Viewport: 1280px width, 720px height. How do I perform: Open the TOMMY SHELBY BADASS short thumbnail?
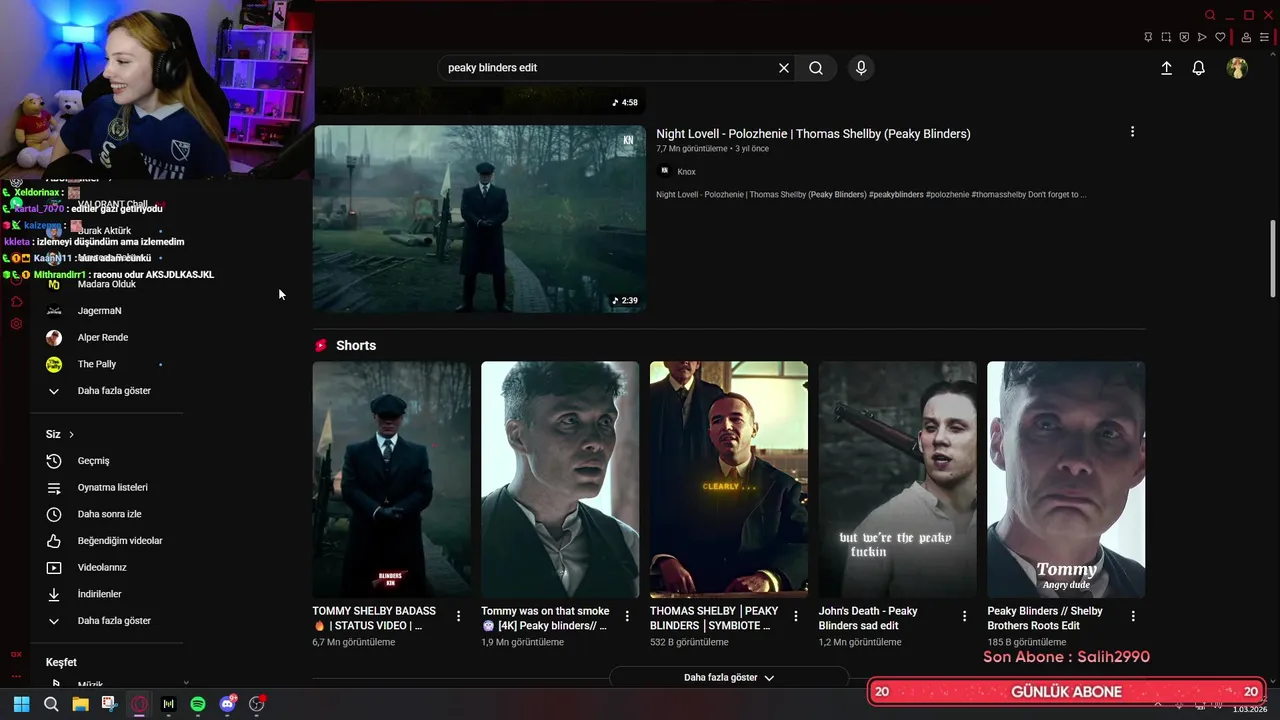(x=391, y=480)
